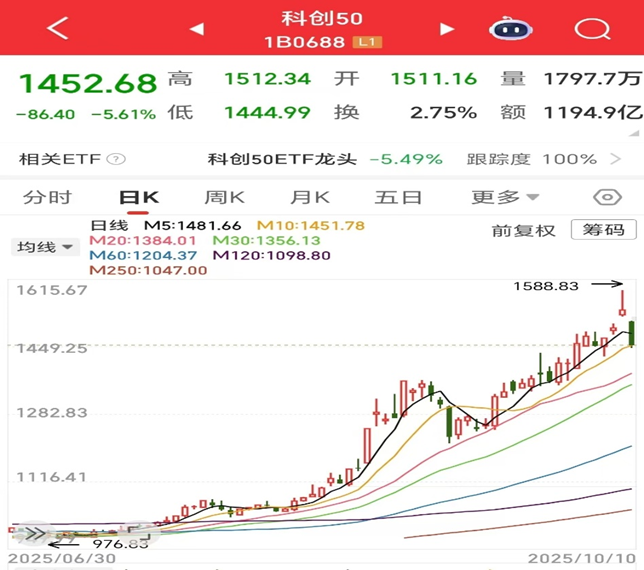Viewport: 644px width, 570px height.
Task: Open 科创50ETF龙头 related ETF link
Action: tap(282, 159)
